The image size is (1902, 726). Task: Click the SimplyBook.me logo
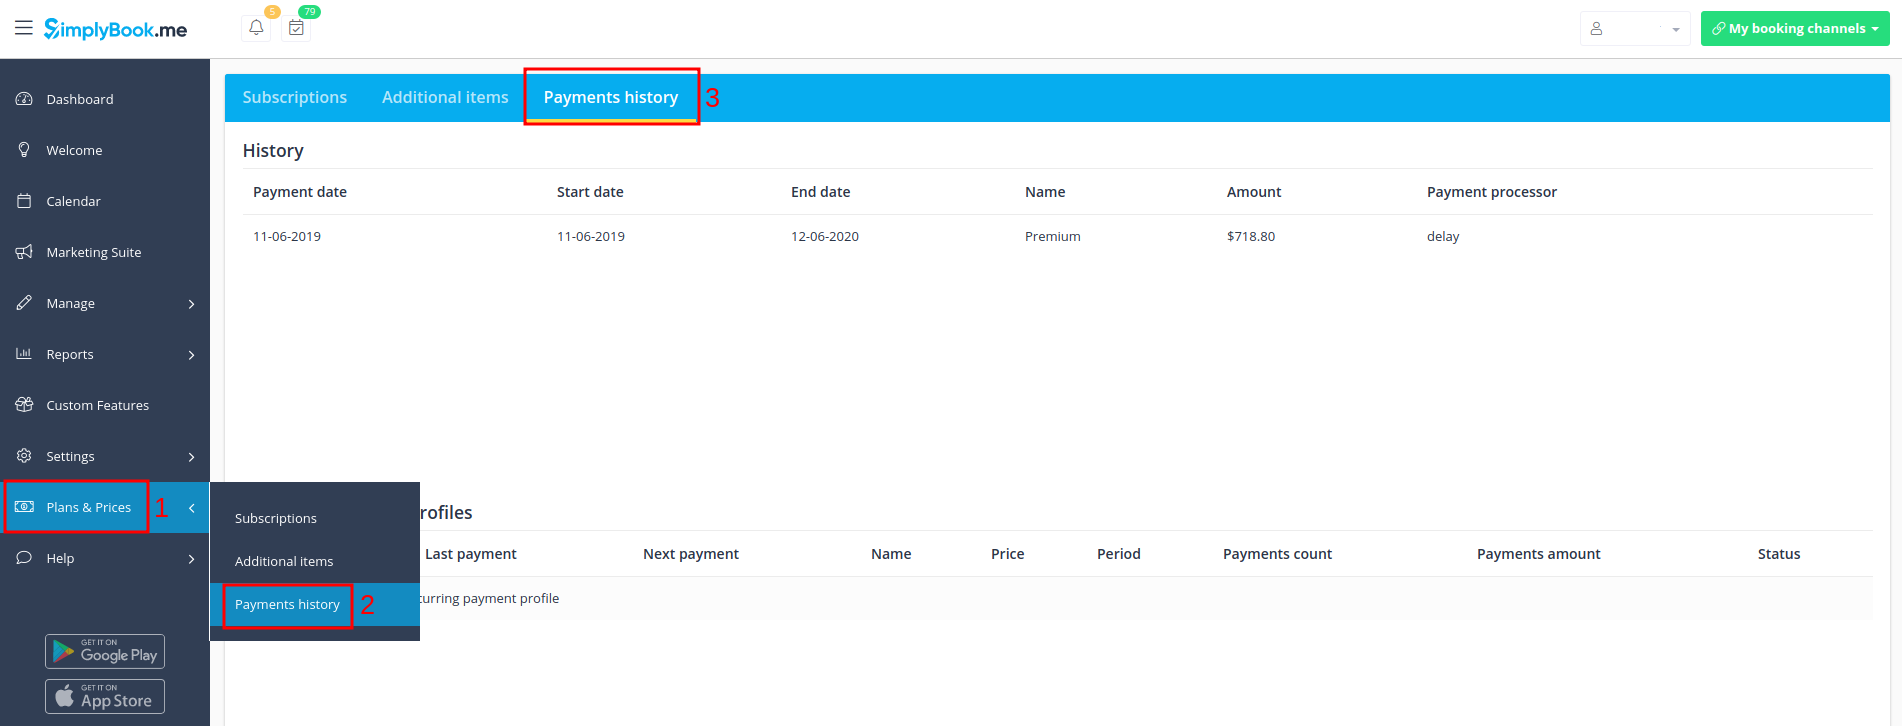pos(115,29)
